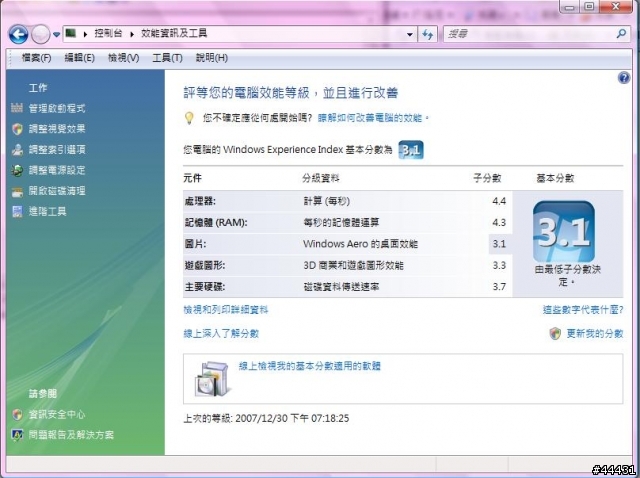Open the 工具(T) menu
Image resolution: width=640 pixels, height=478 pixels.
167,58
